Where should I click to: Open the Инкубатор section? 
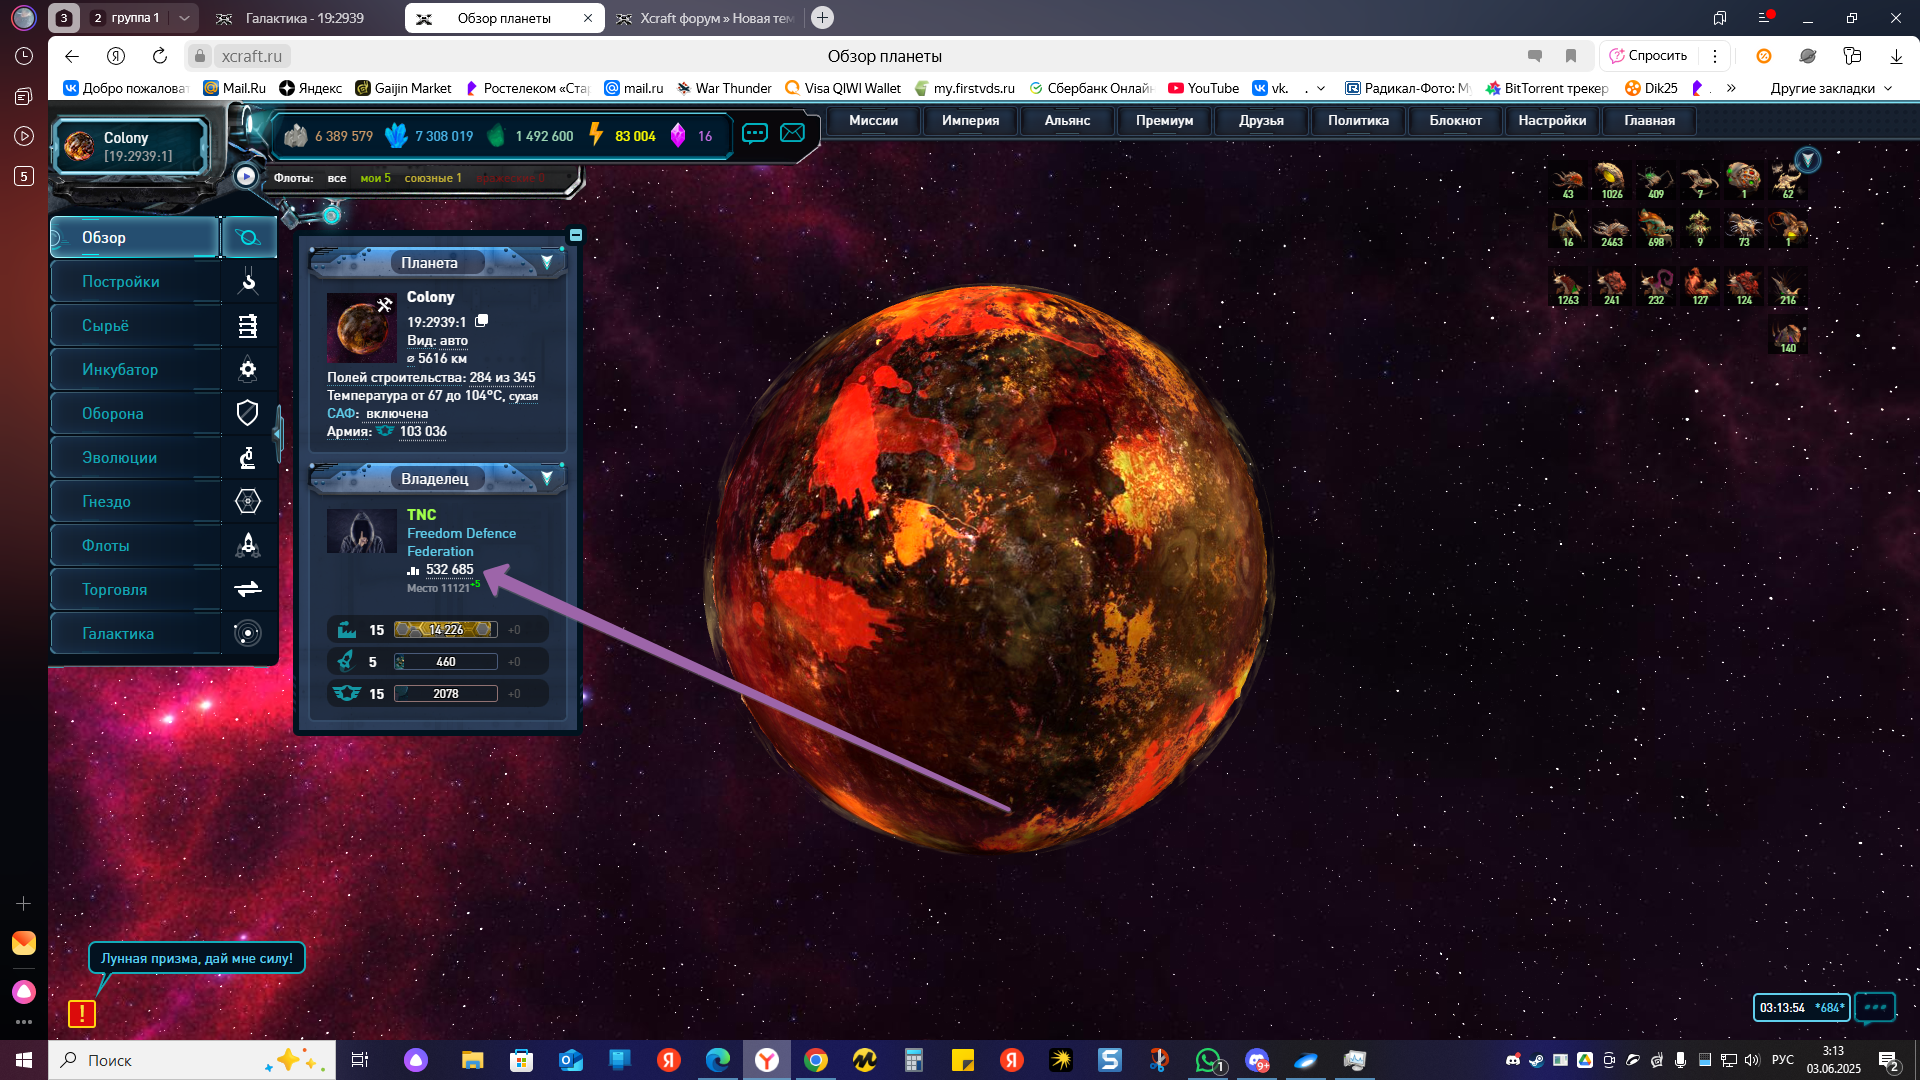[120, 369]
